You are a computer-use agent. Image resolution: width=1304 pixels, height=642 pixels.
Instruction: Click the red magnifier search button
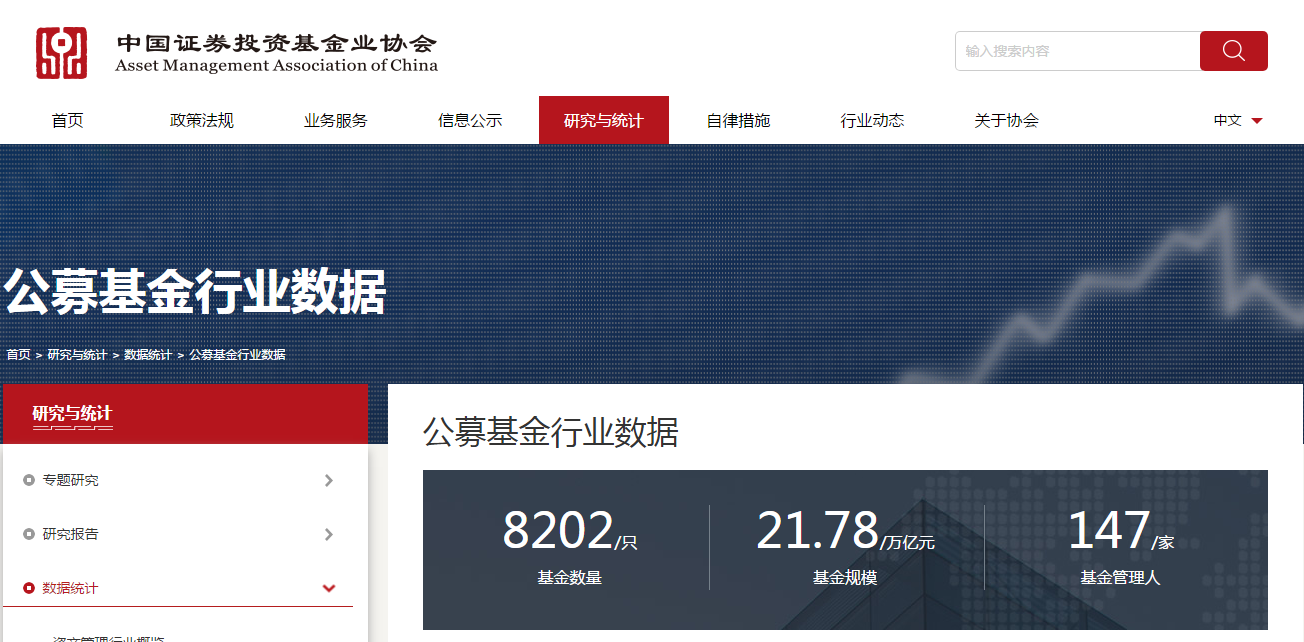[1233, 51]
